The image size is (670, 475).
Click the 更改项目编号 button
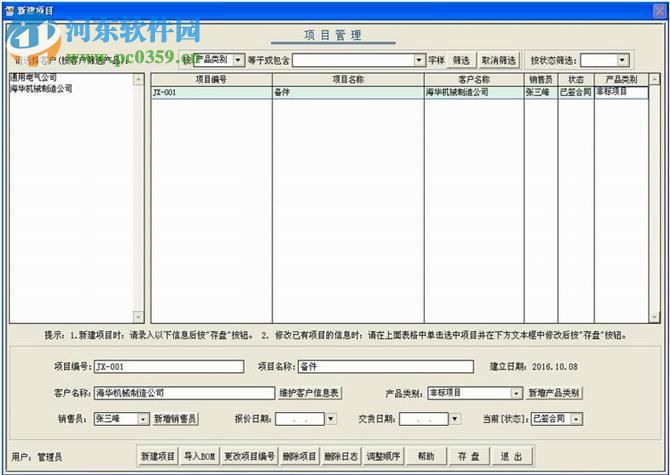[x=250, y=456]
